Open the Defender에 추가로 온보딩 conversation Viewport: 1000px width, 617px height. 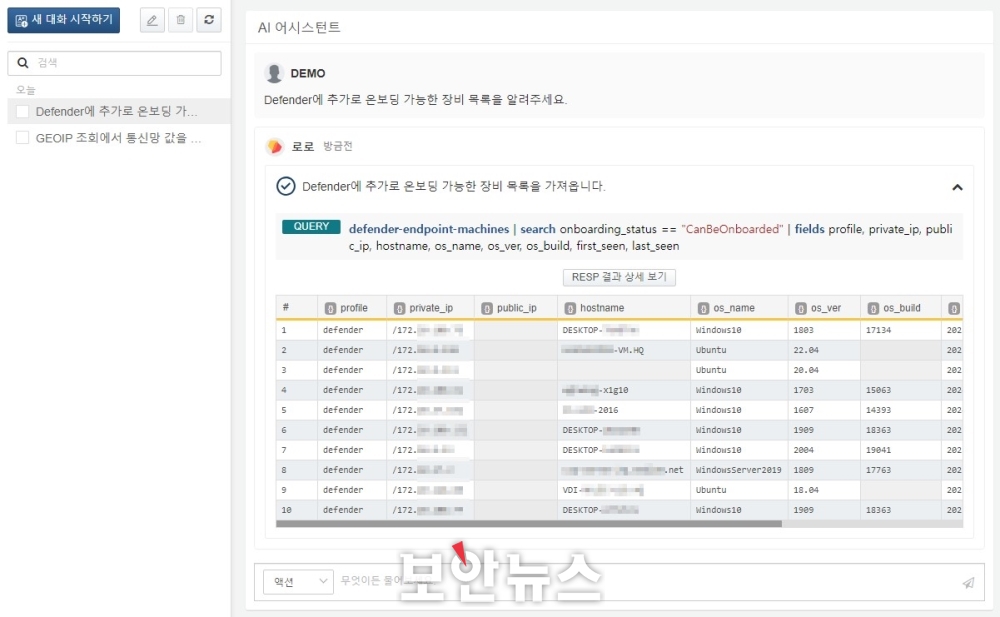[x=117, y=112]
